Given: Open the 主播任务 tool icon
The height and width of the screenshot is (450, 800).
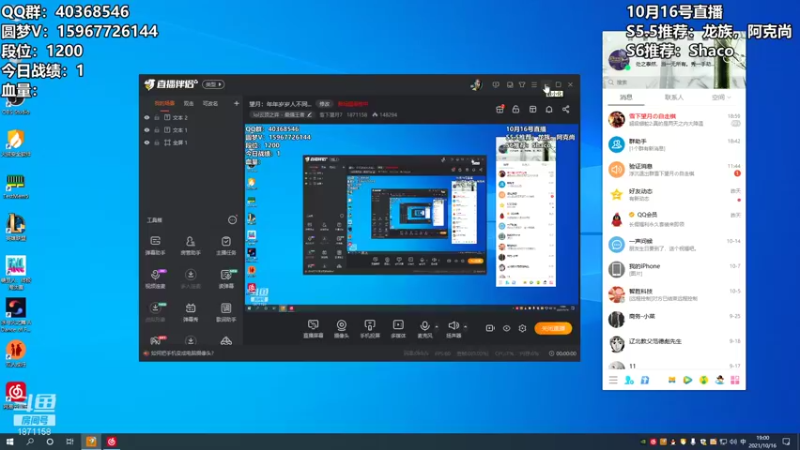Looking at the screenshot, I should pyautogui.click(x=226, y=244).
